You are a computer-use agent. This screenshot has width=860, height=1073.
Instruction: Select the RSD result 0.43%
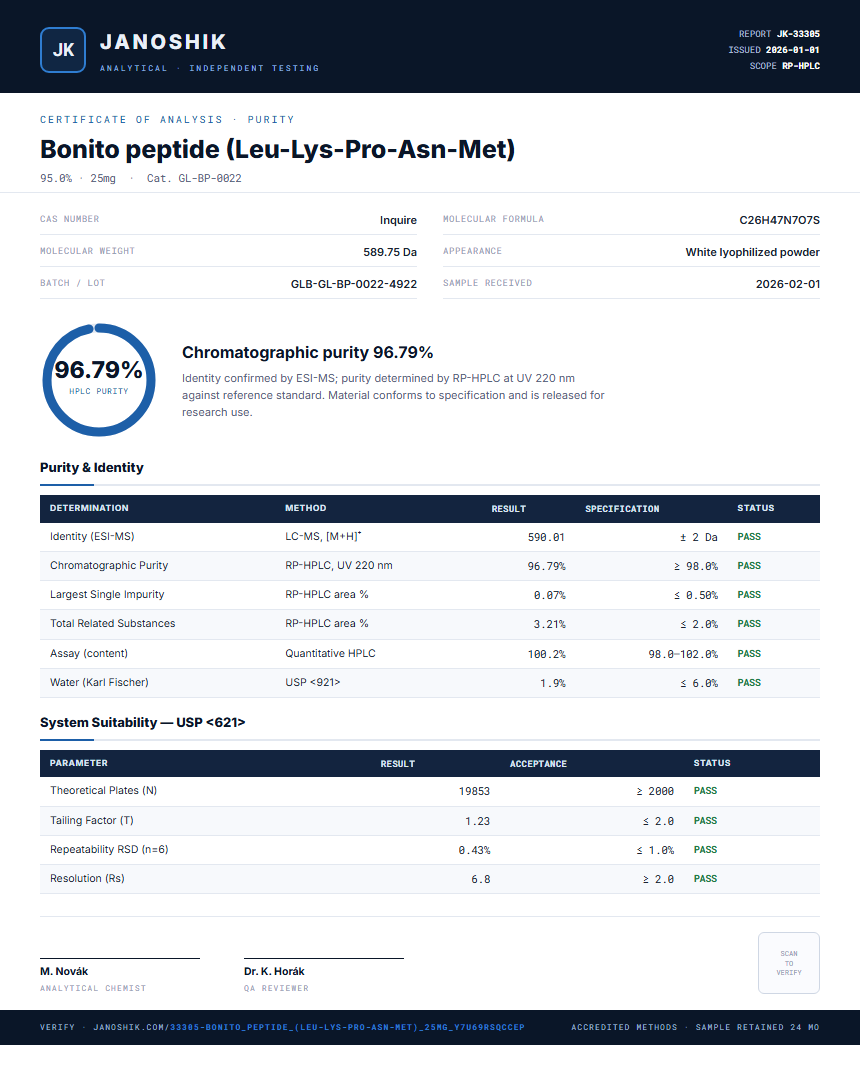(x=474, y=850)
